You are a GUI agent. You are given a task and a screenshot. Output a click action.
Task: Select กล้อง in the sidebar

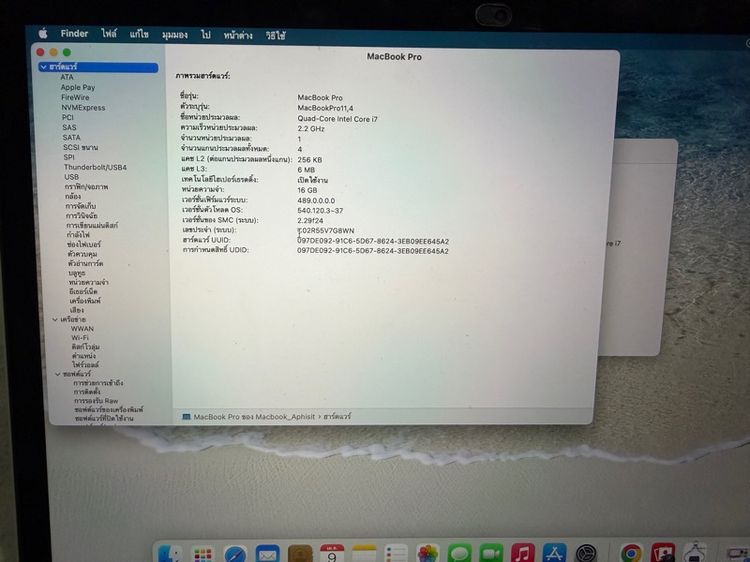point(73,196)
